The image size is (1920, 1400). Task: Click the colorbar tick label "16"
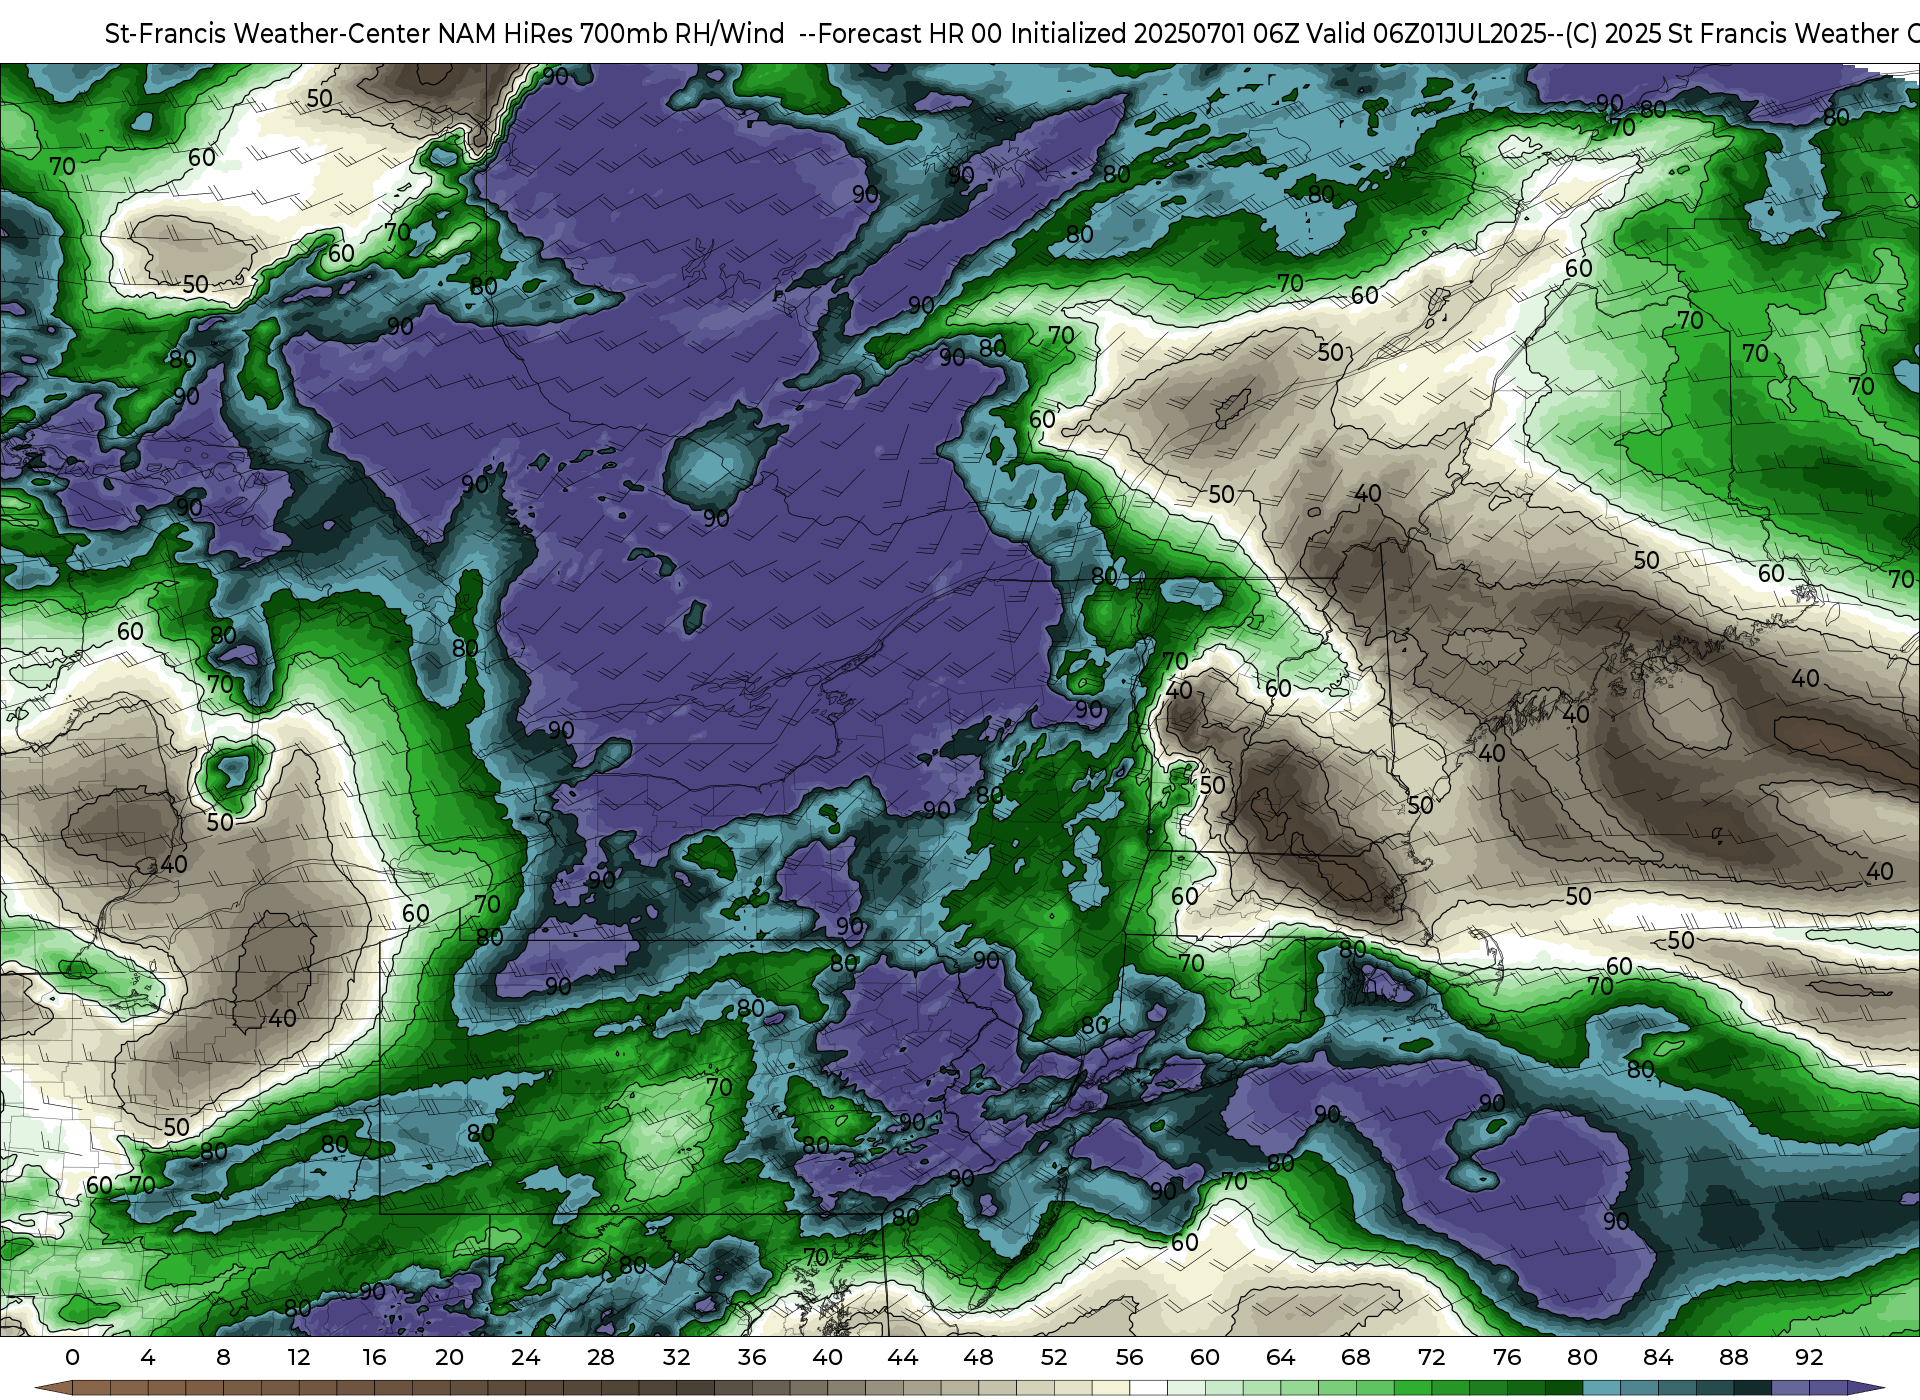(x=374, y=1357)
